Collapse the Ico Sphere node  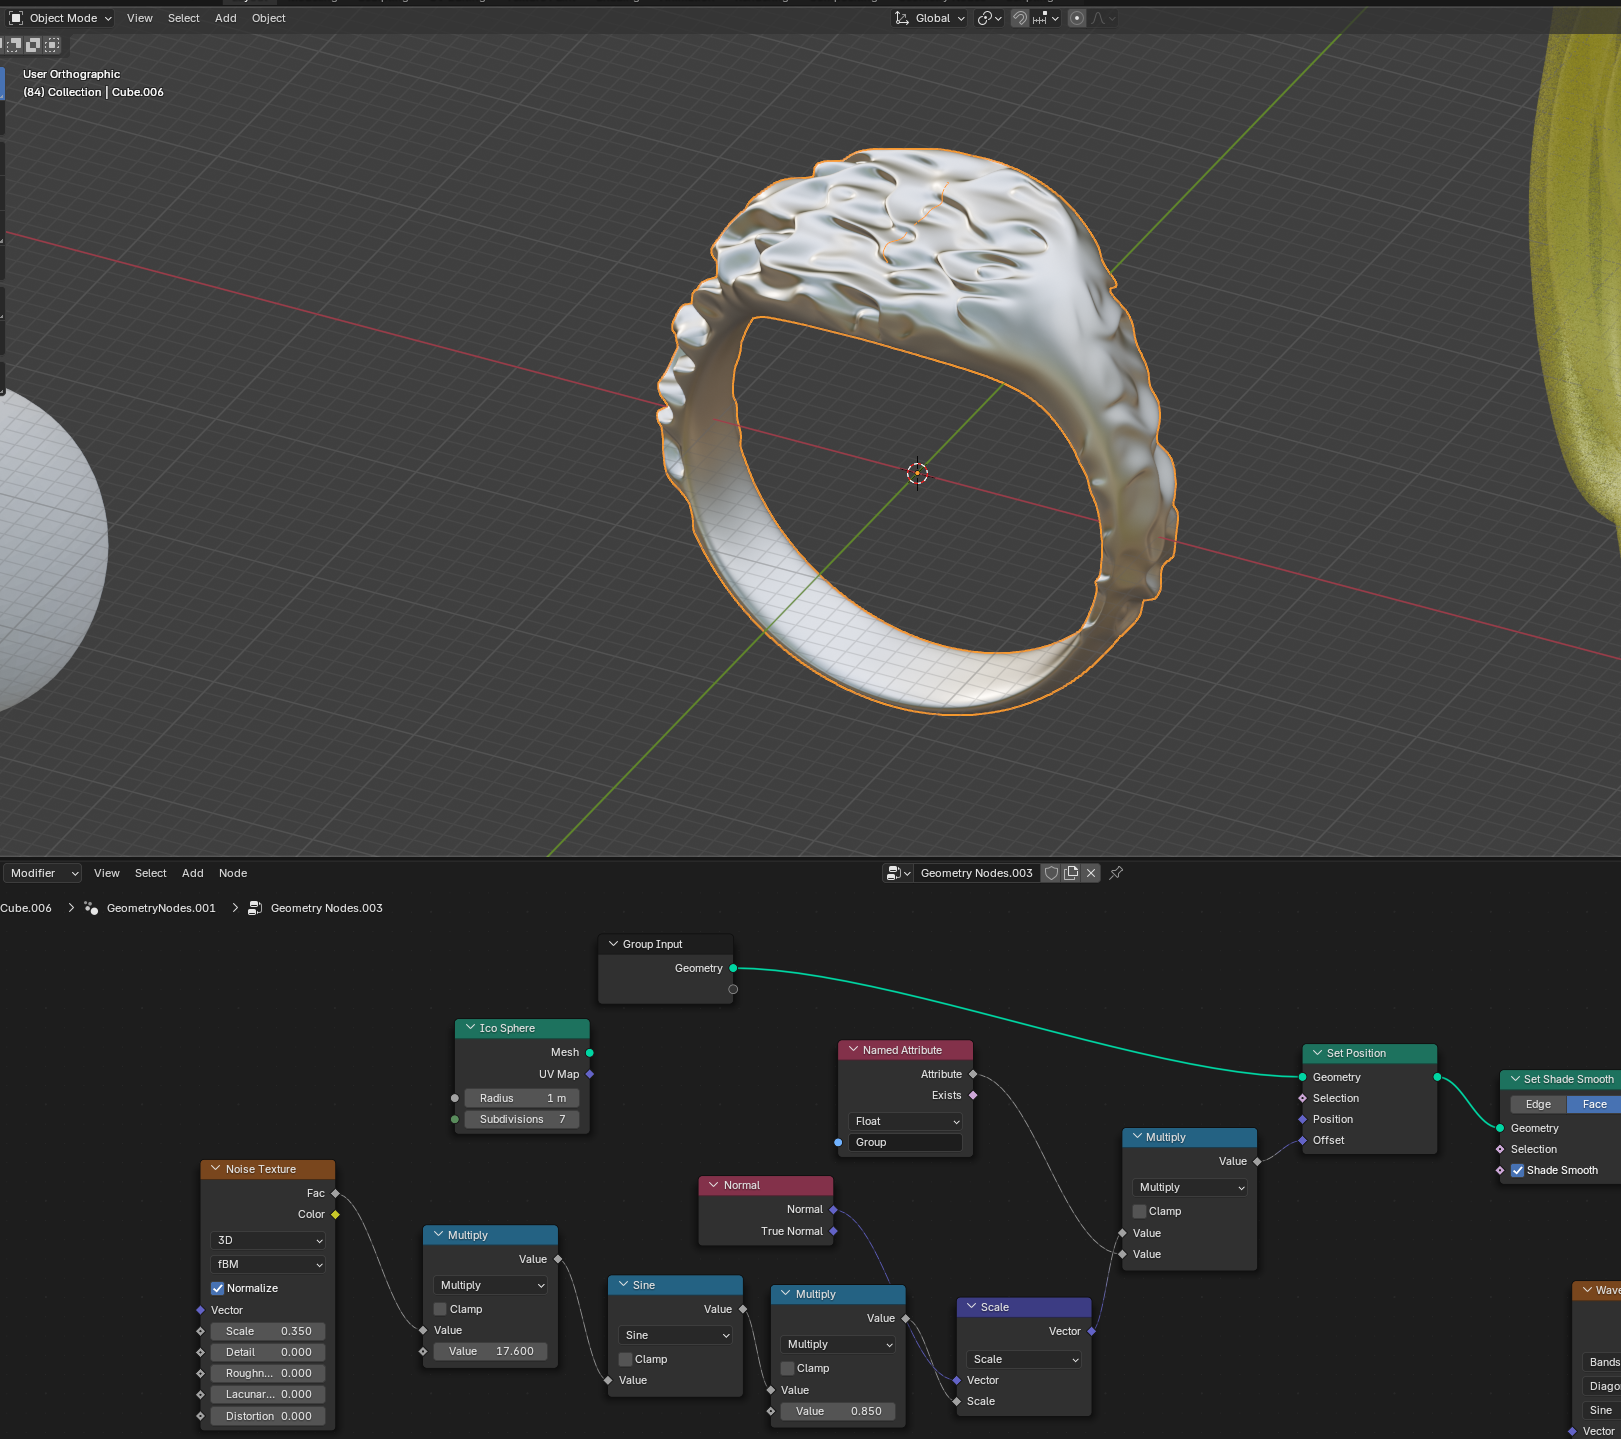pyautogui.click(x=470, y=1028)
